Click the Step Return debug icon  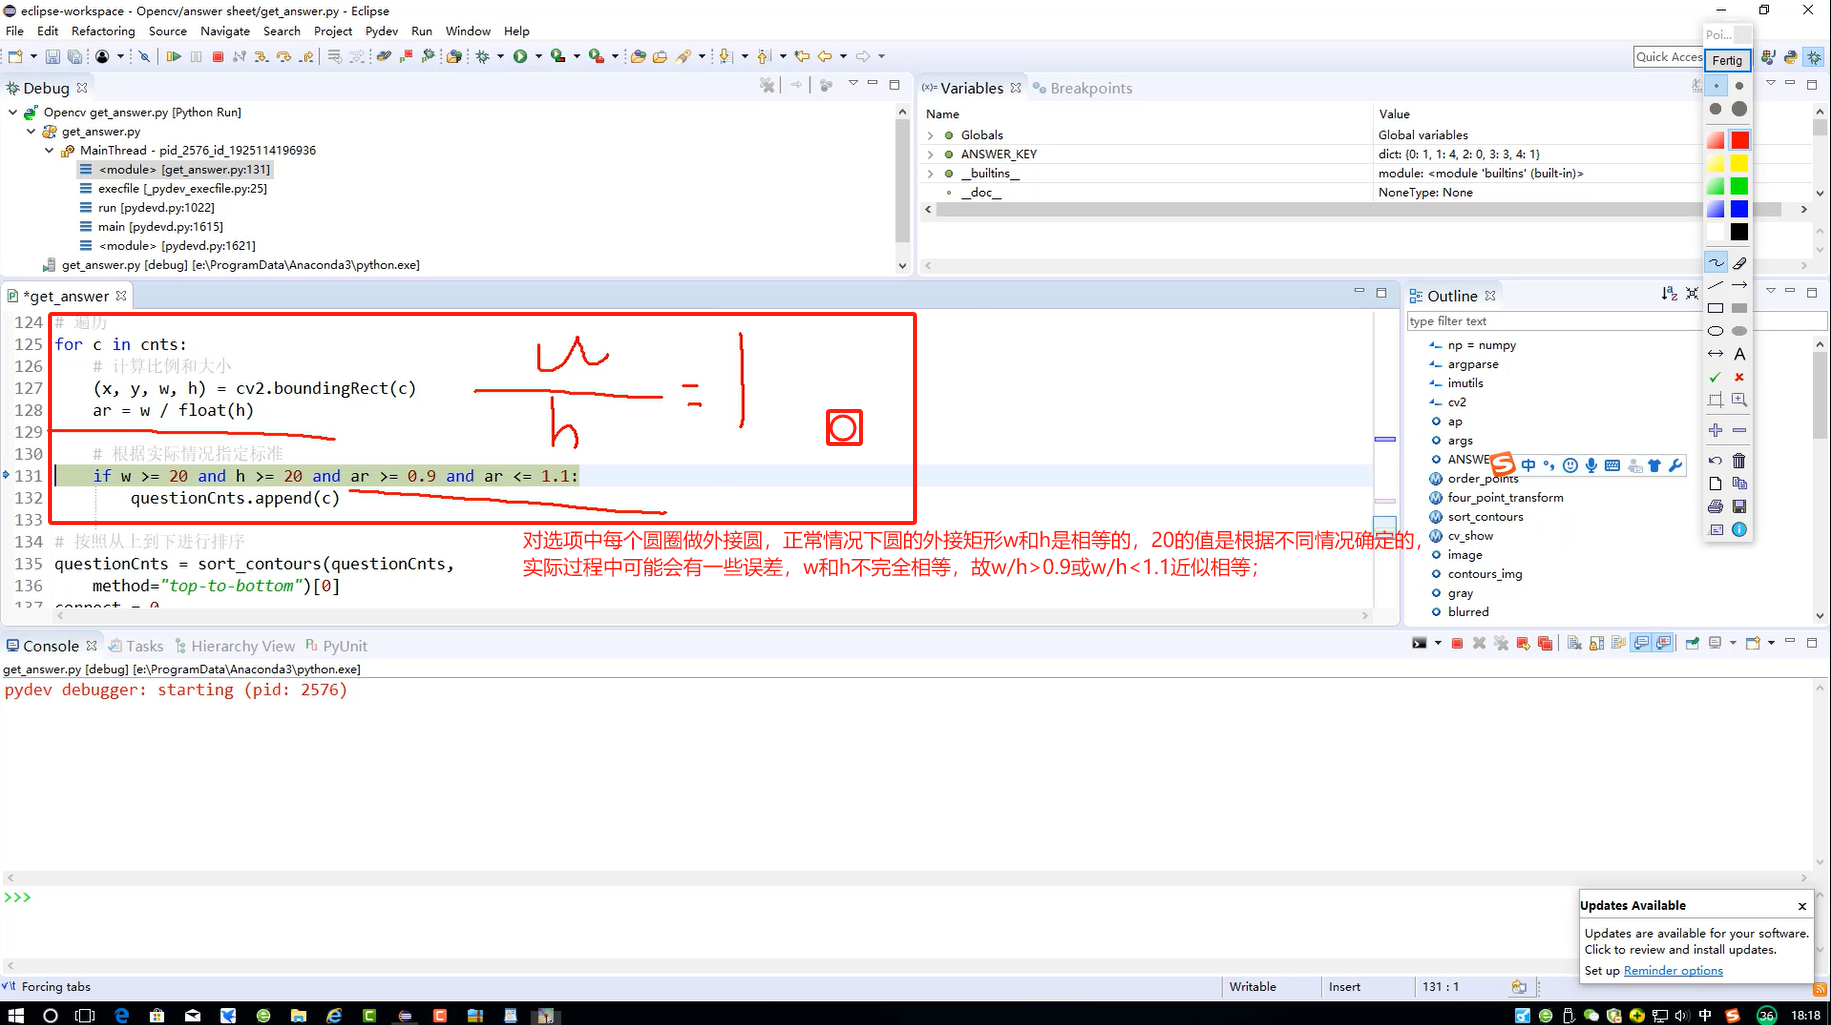click(306, 57)
